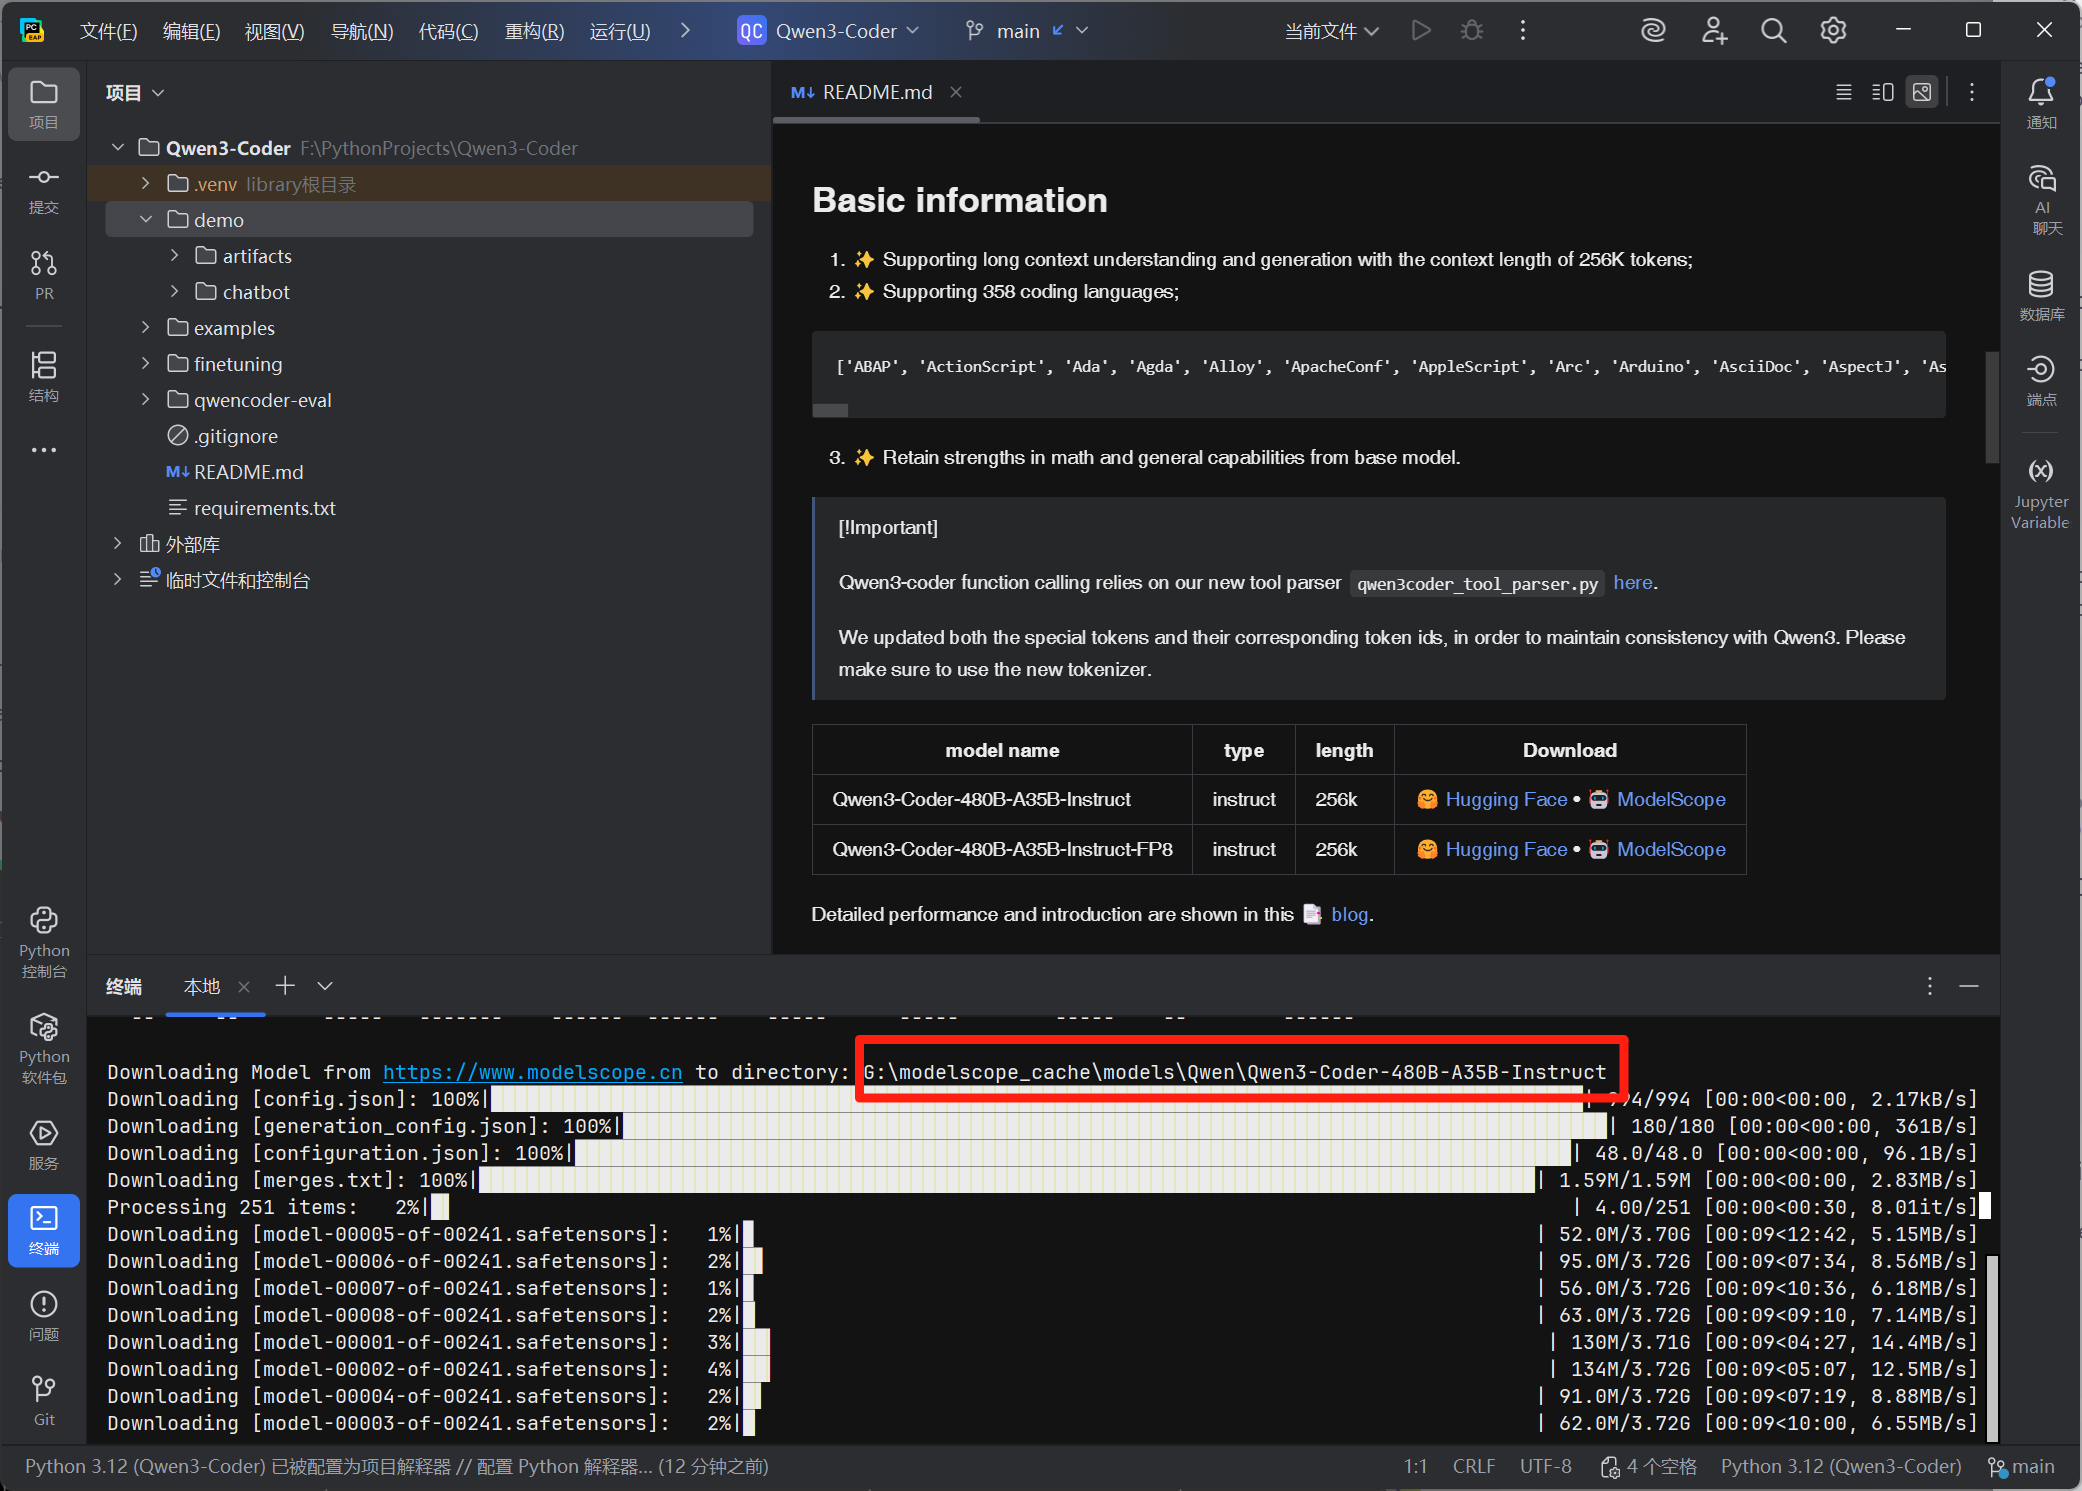This screenshot has width=2082, height=1491.
Task: Open the View menu
Action: pos(274,31)
